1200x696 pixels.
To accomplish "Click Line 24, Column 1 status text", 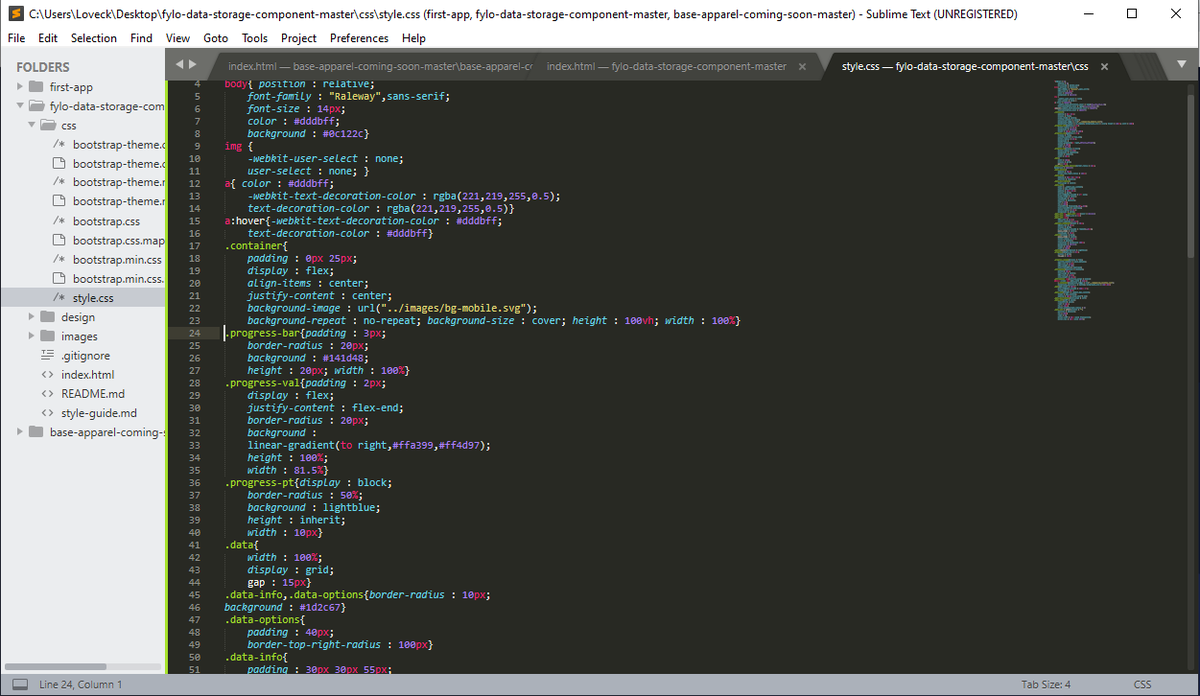I will tap(80, 684).
